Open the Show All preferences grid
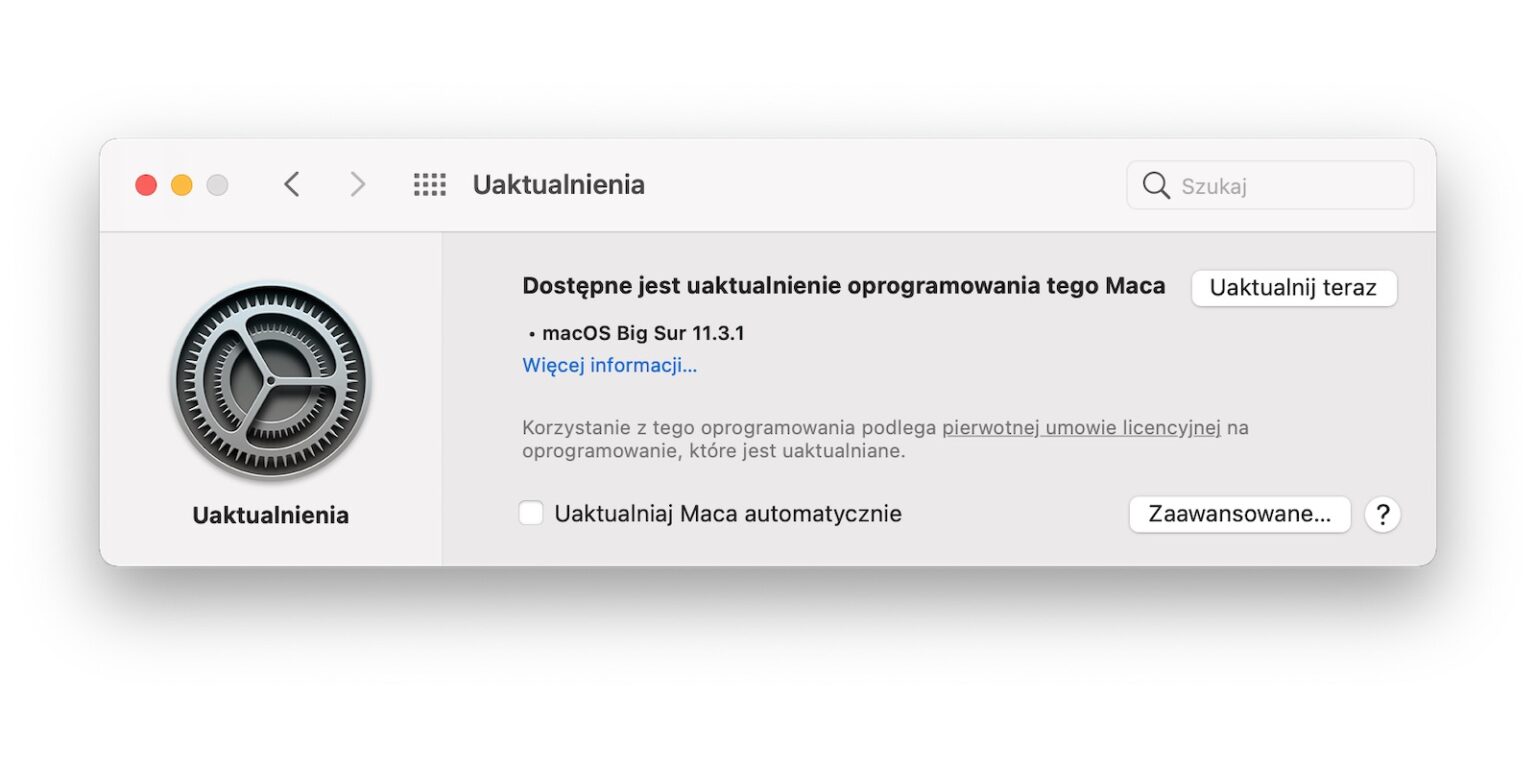 coord(430,185)
